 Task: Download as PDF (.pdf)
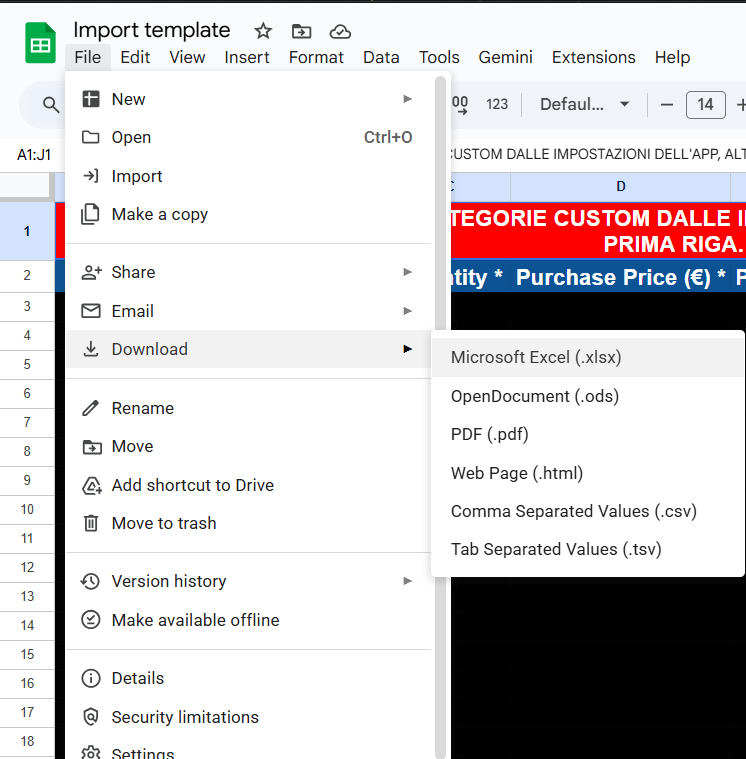[x=489, y=434]
